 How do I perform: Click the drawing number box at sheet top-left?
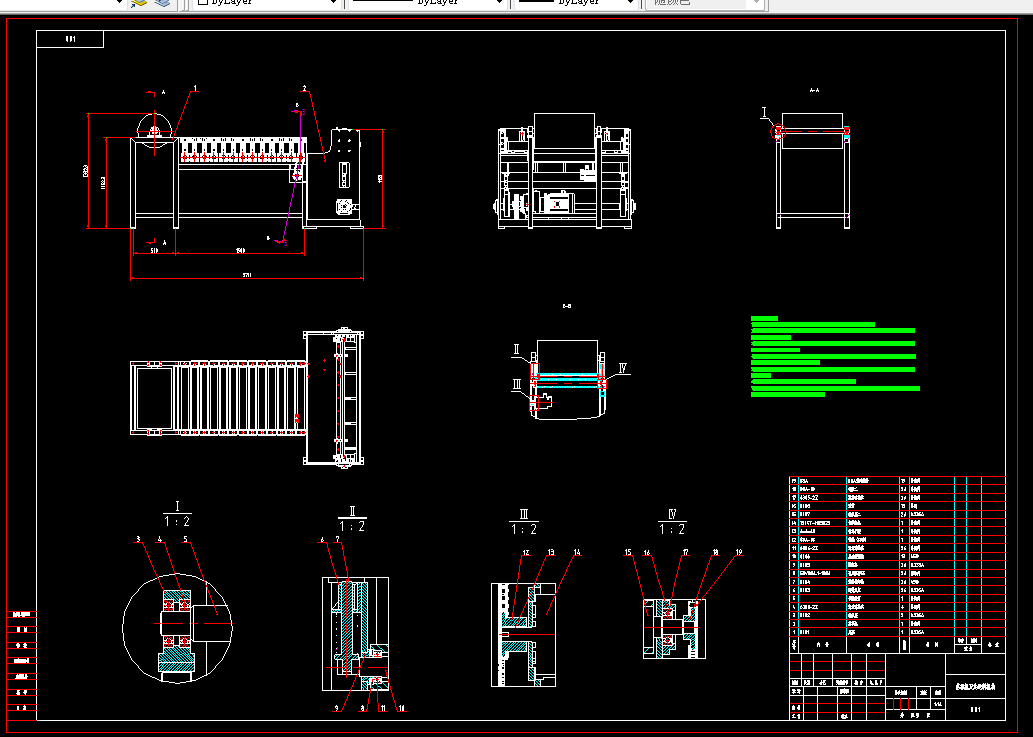(x=70, y=39)
